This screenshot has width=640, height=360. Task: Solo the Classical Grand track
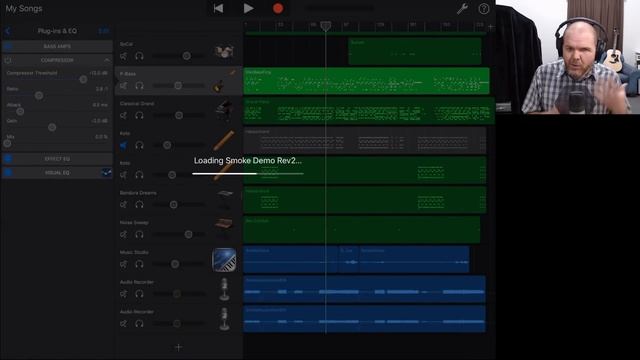point(139,116)
